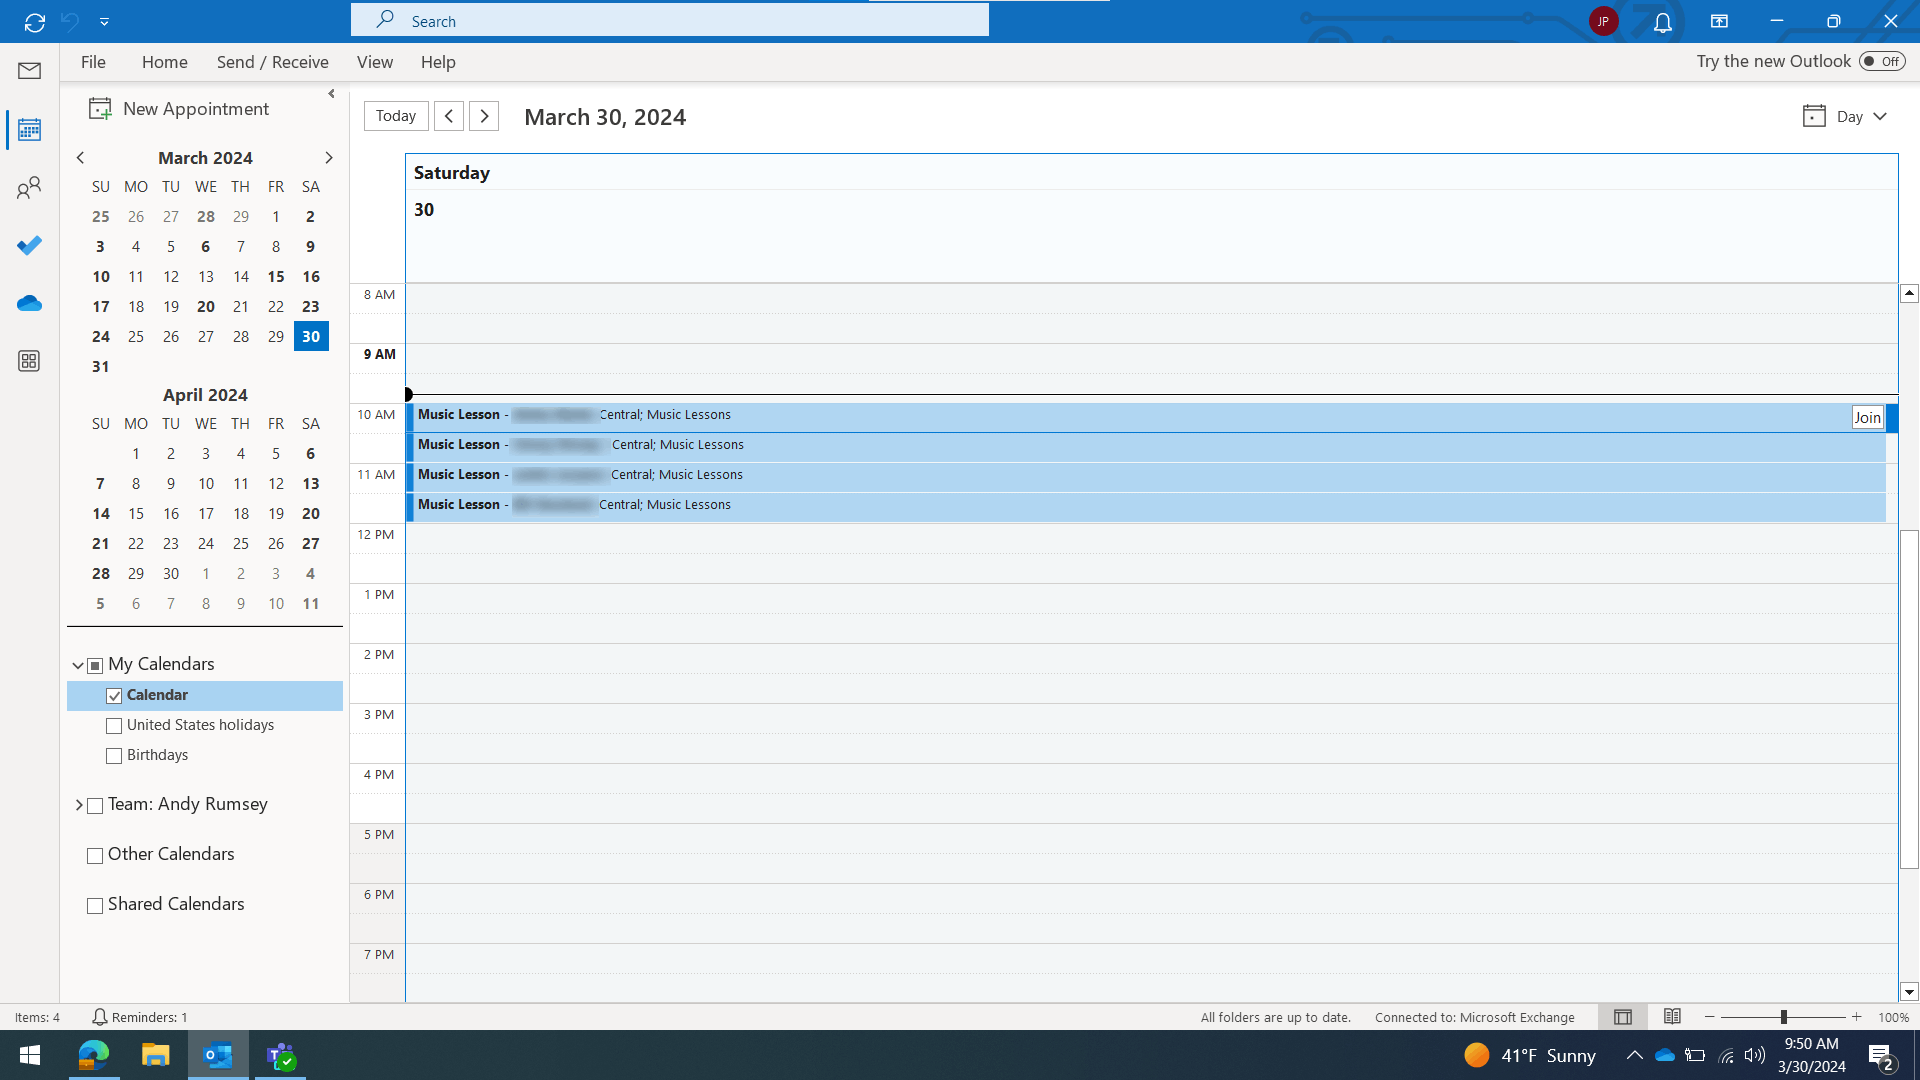Switch to the Calendar module icon
1920x1080 pixels.
pyautogui.click(x=29, y=130)
